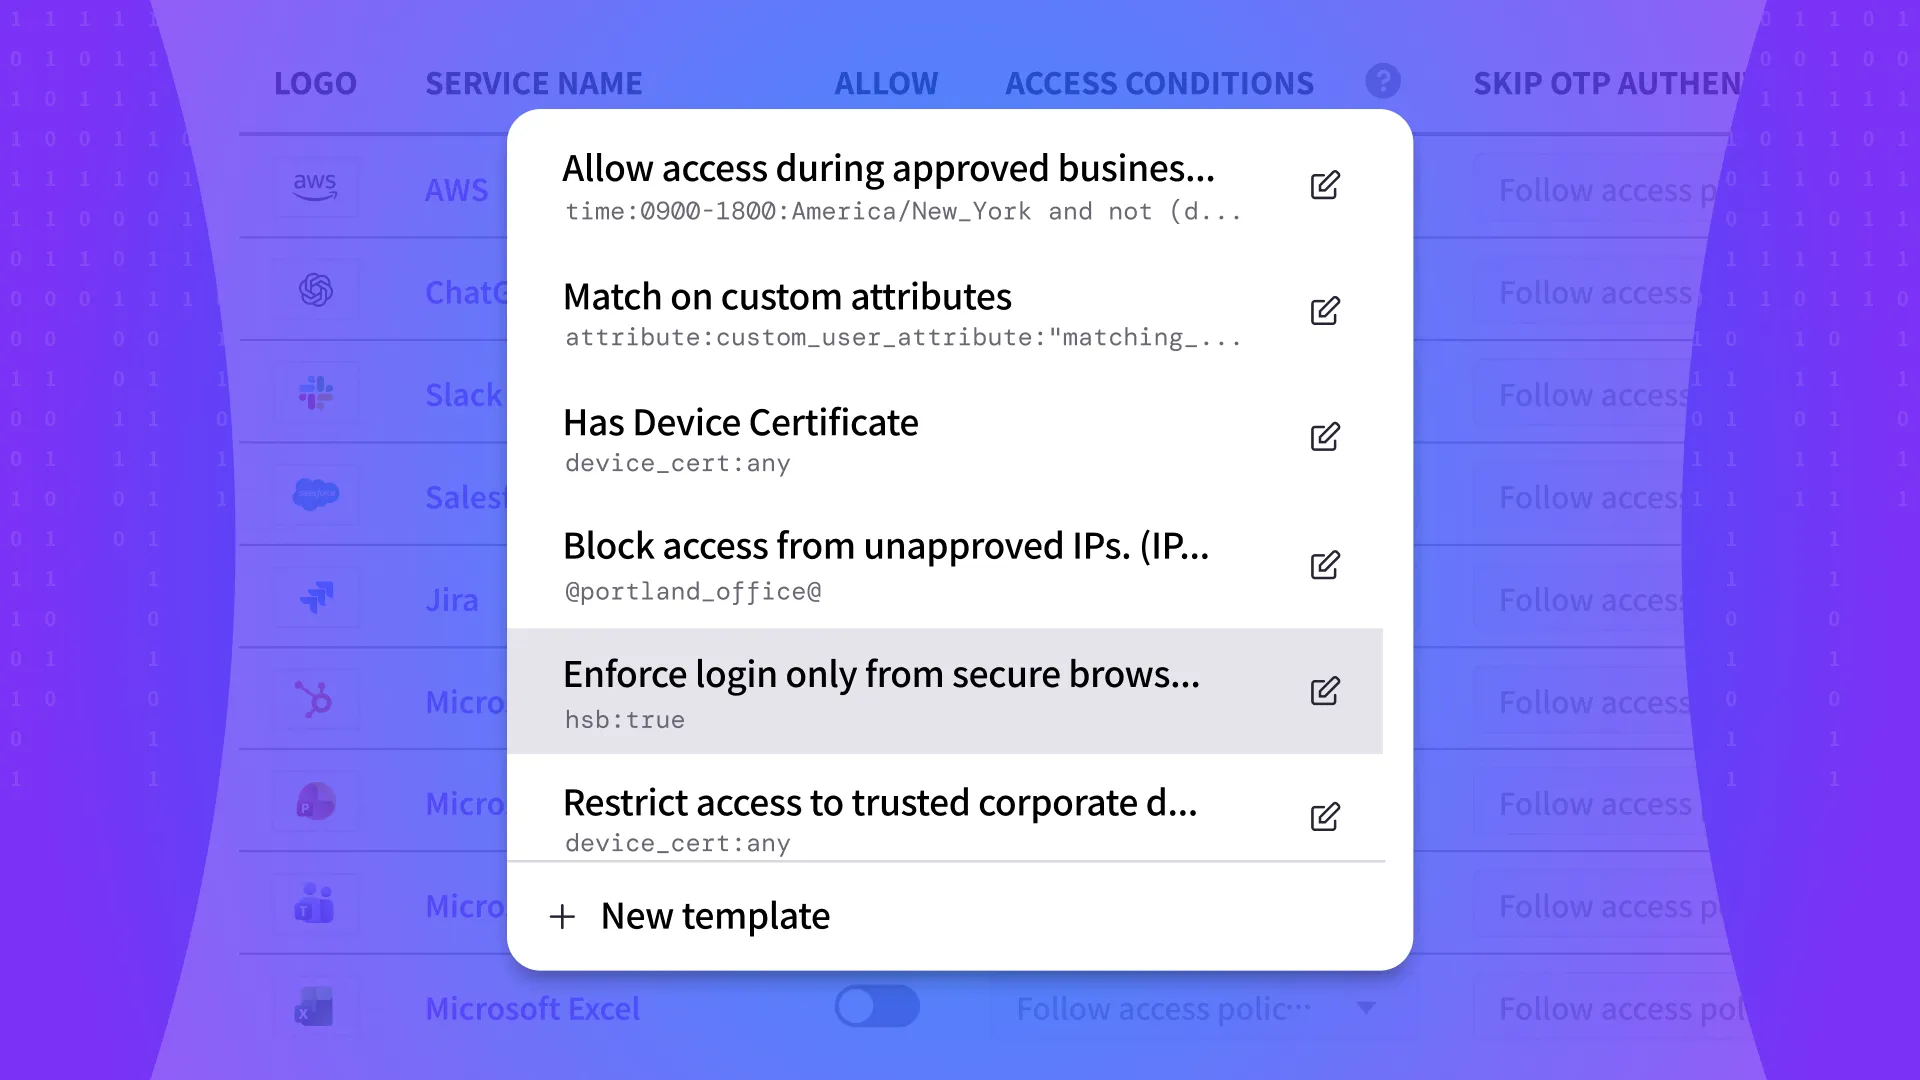Edit the 'Enforce login only from secure browser' template
Image resolution: width=1920 pixels, height=1080 pixels.
coord(1325,691)
